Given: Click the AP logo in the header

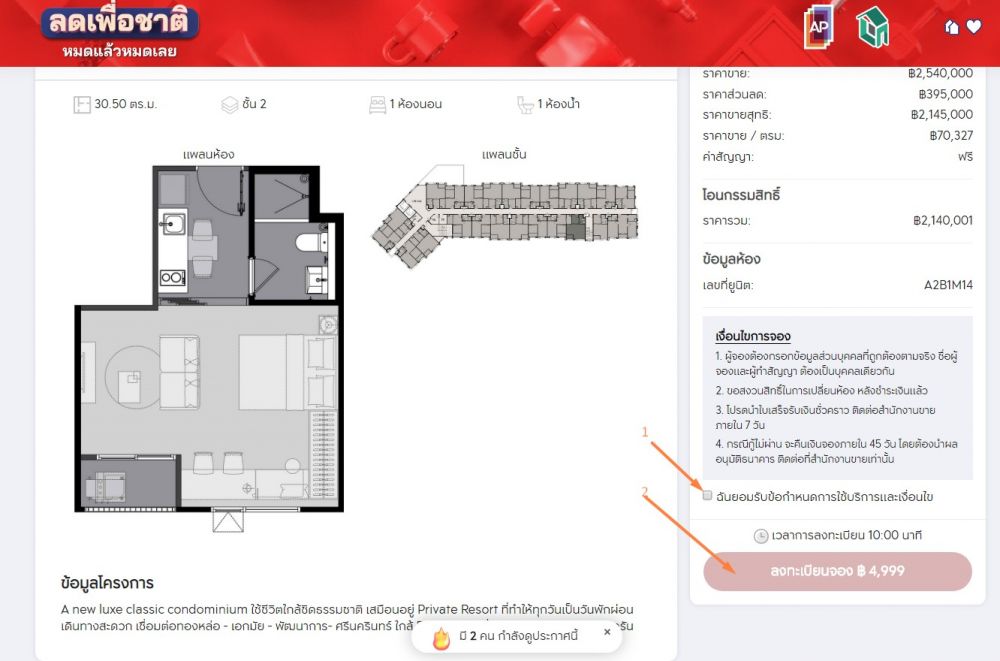Looking at the screenshot, I should 818,27.
